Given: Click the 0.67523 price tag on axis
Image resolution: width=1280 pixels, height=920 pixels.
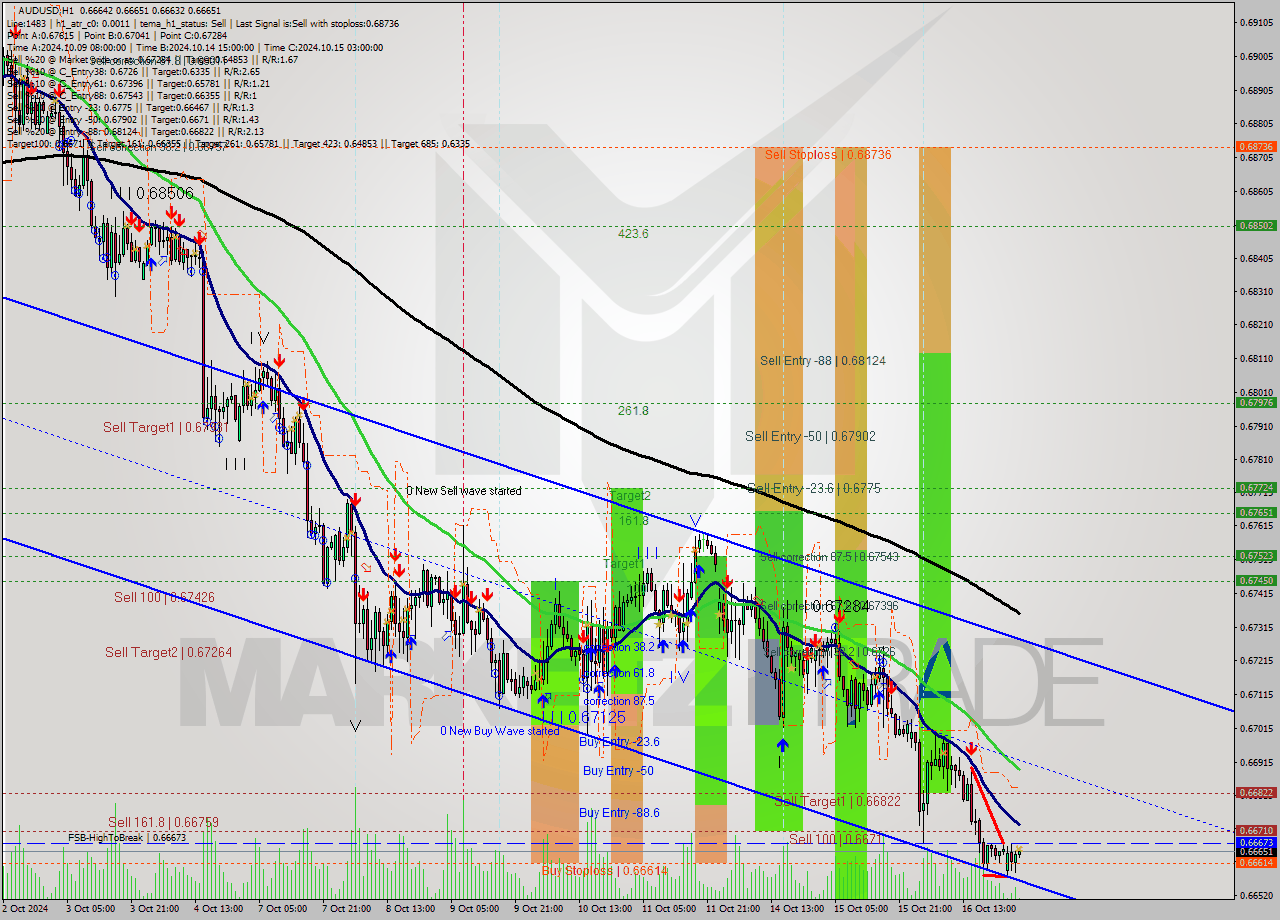Looking at the screenshot, I should pos(1256,556).
